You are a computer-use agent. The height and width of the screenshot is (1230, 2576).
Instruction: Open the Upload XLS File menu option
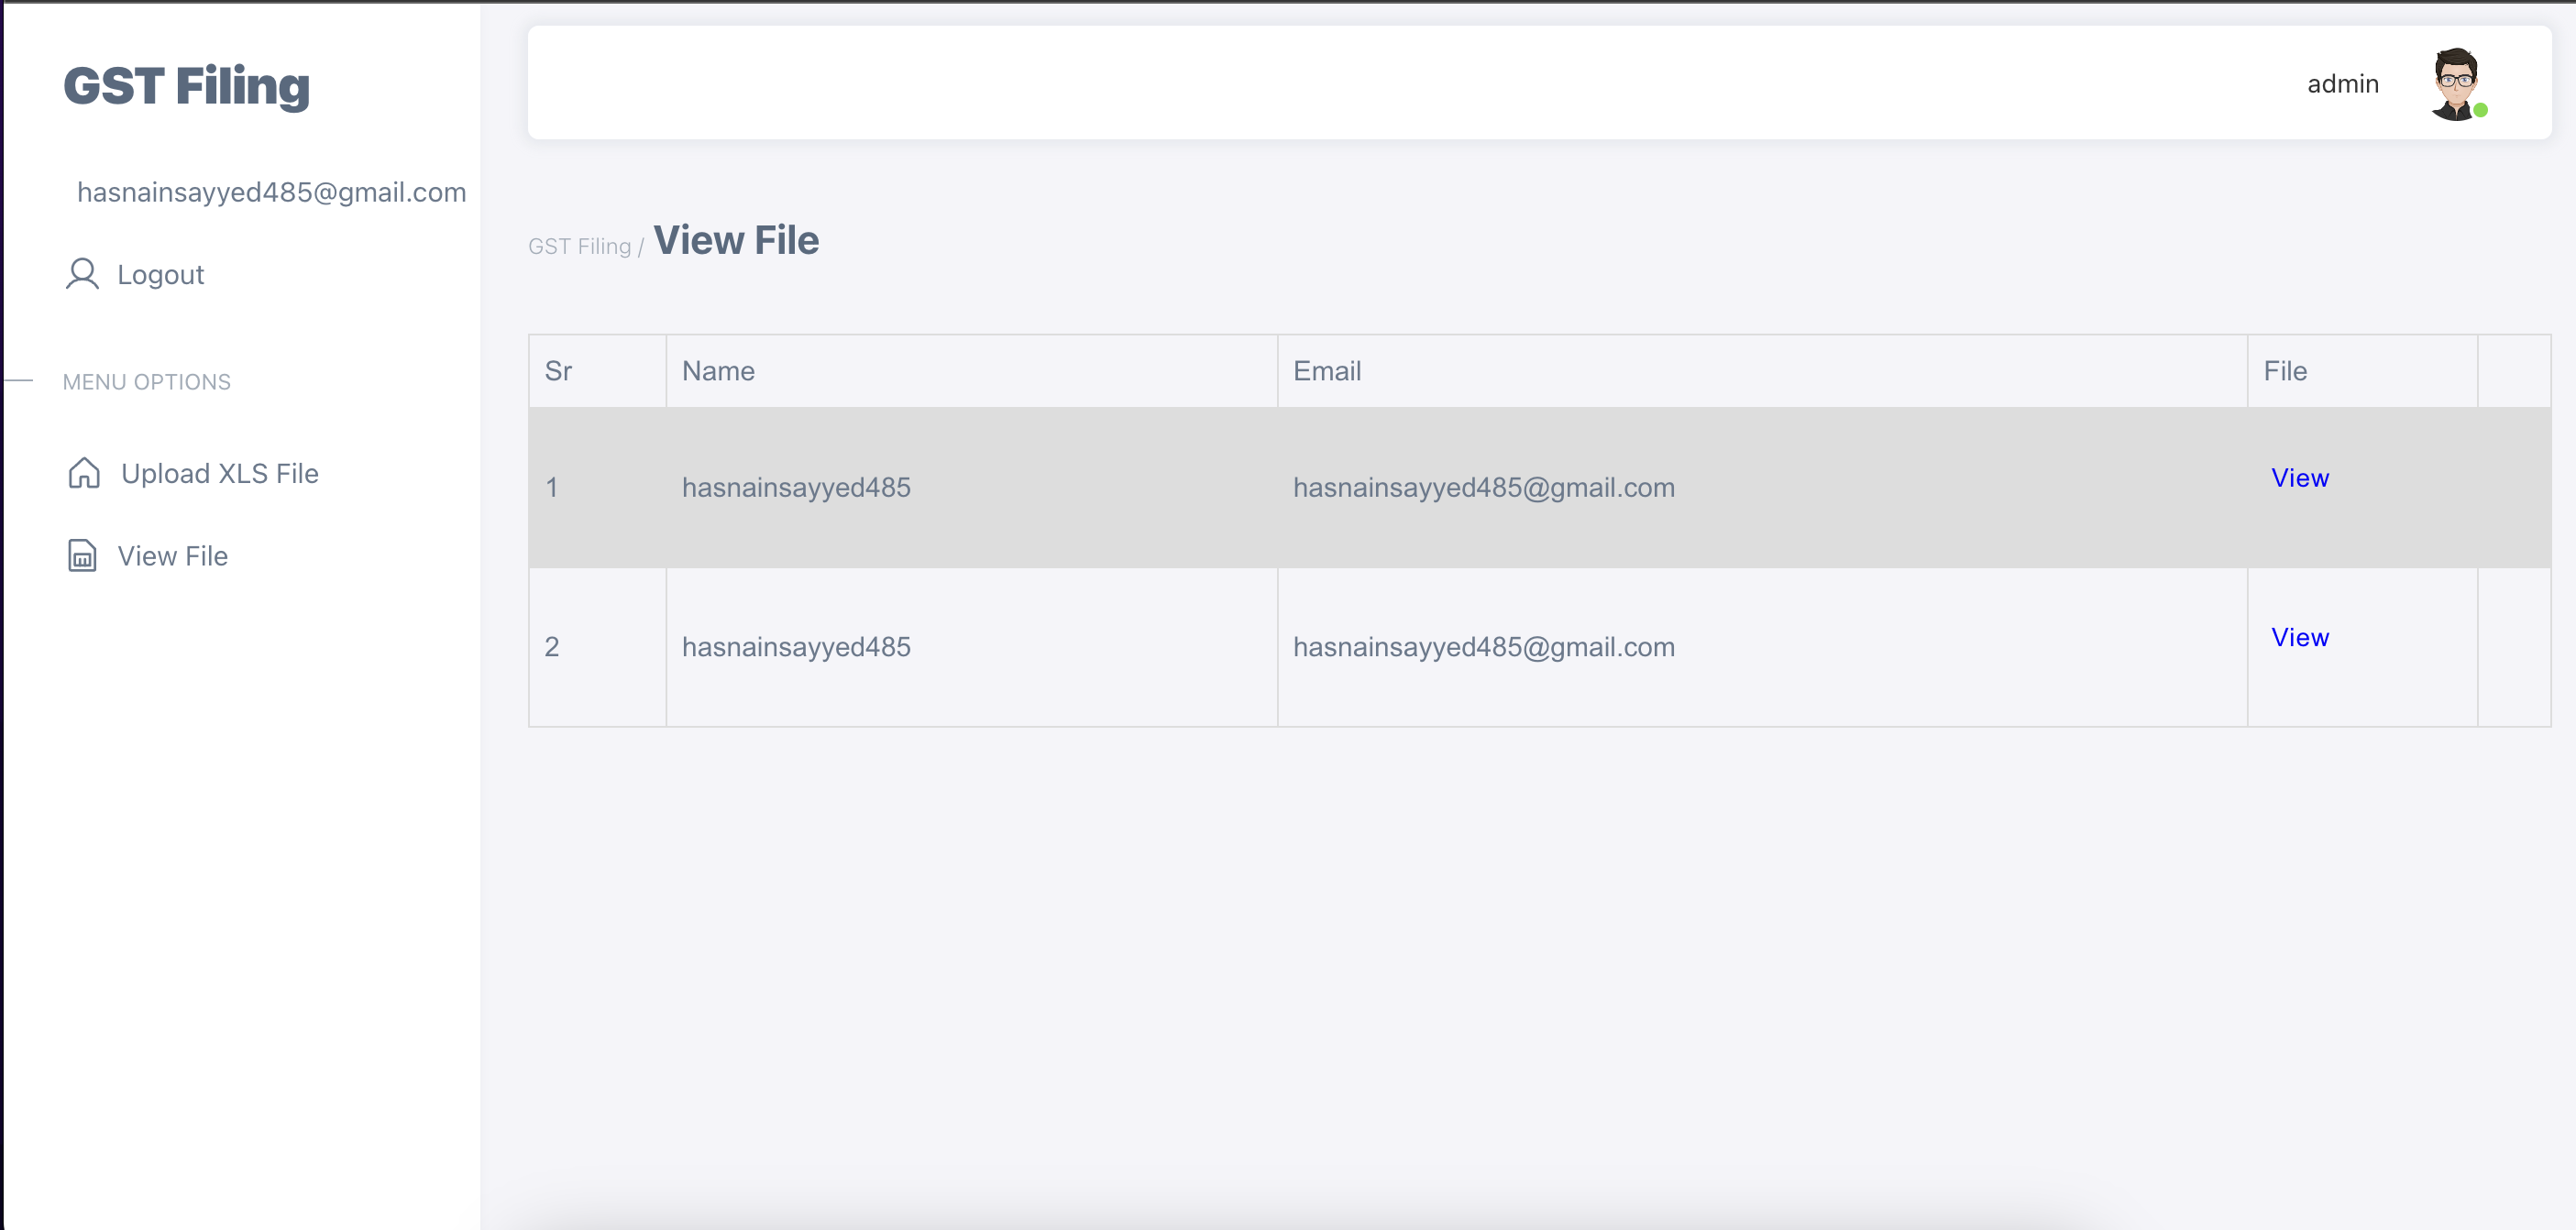[x=219, y=473]
